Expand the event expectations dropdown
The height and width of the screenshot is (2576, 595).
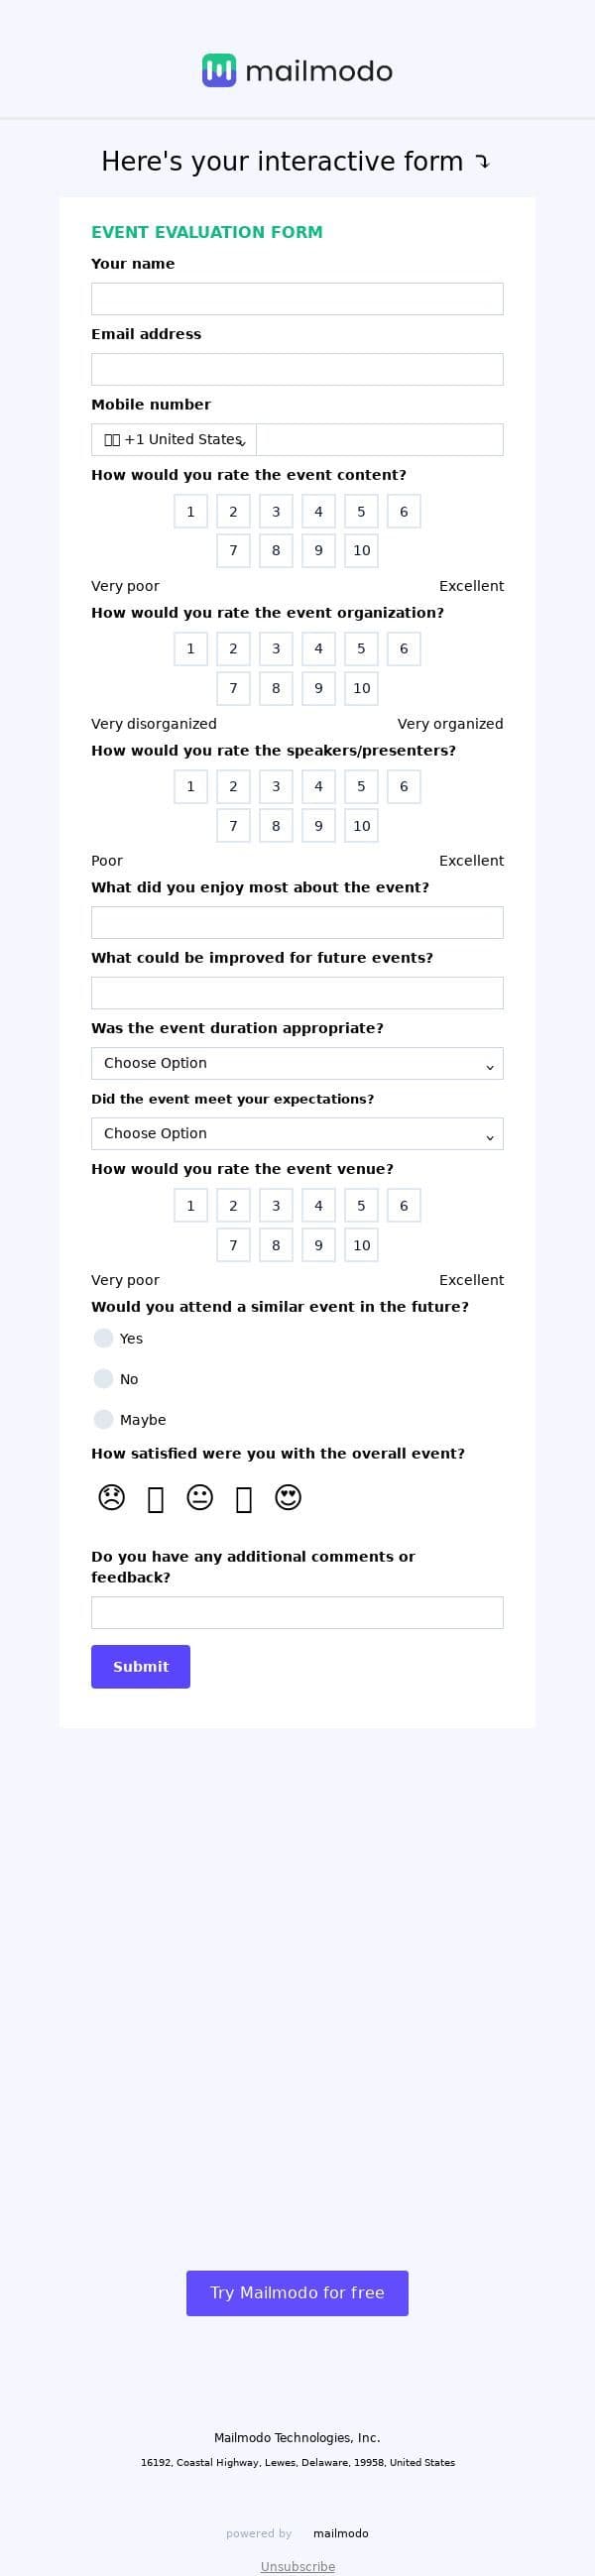297,1134
